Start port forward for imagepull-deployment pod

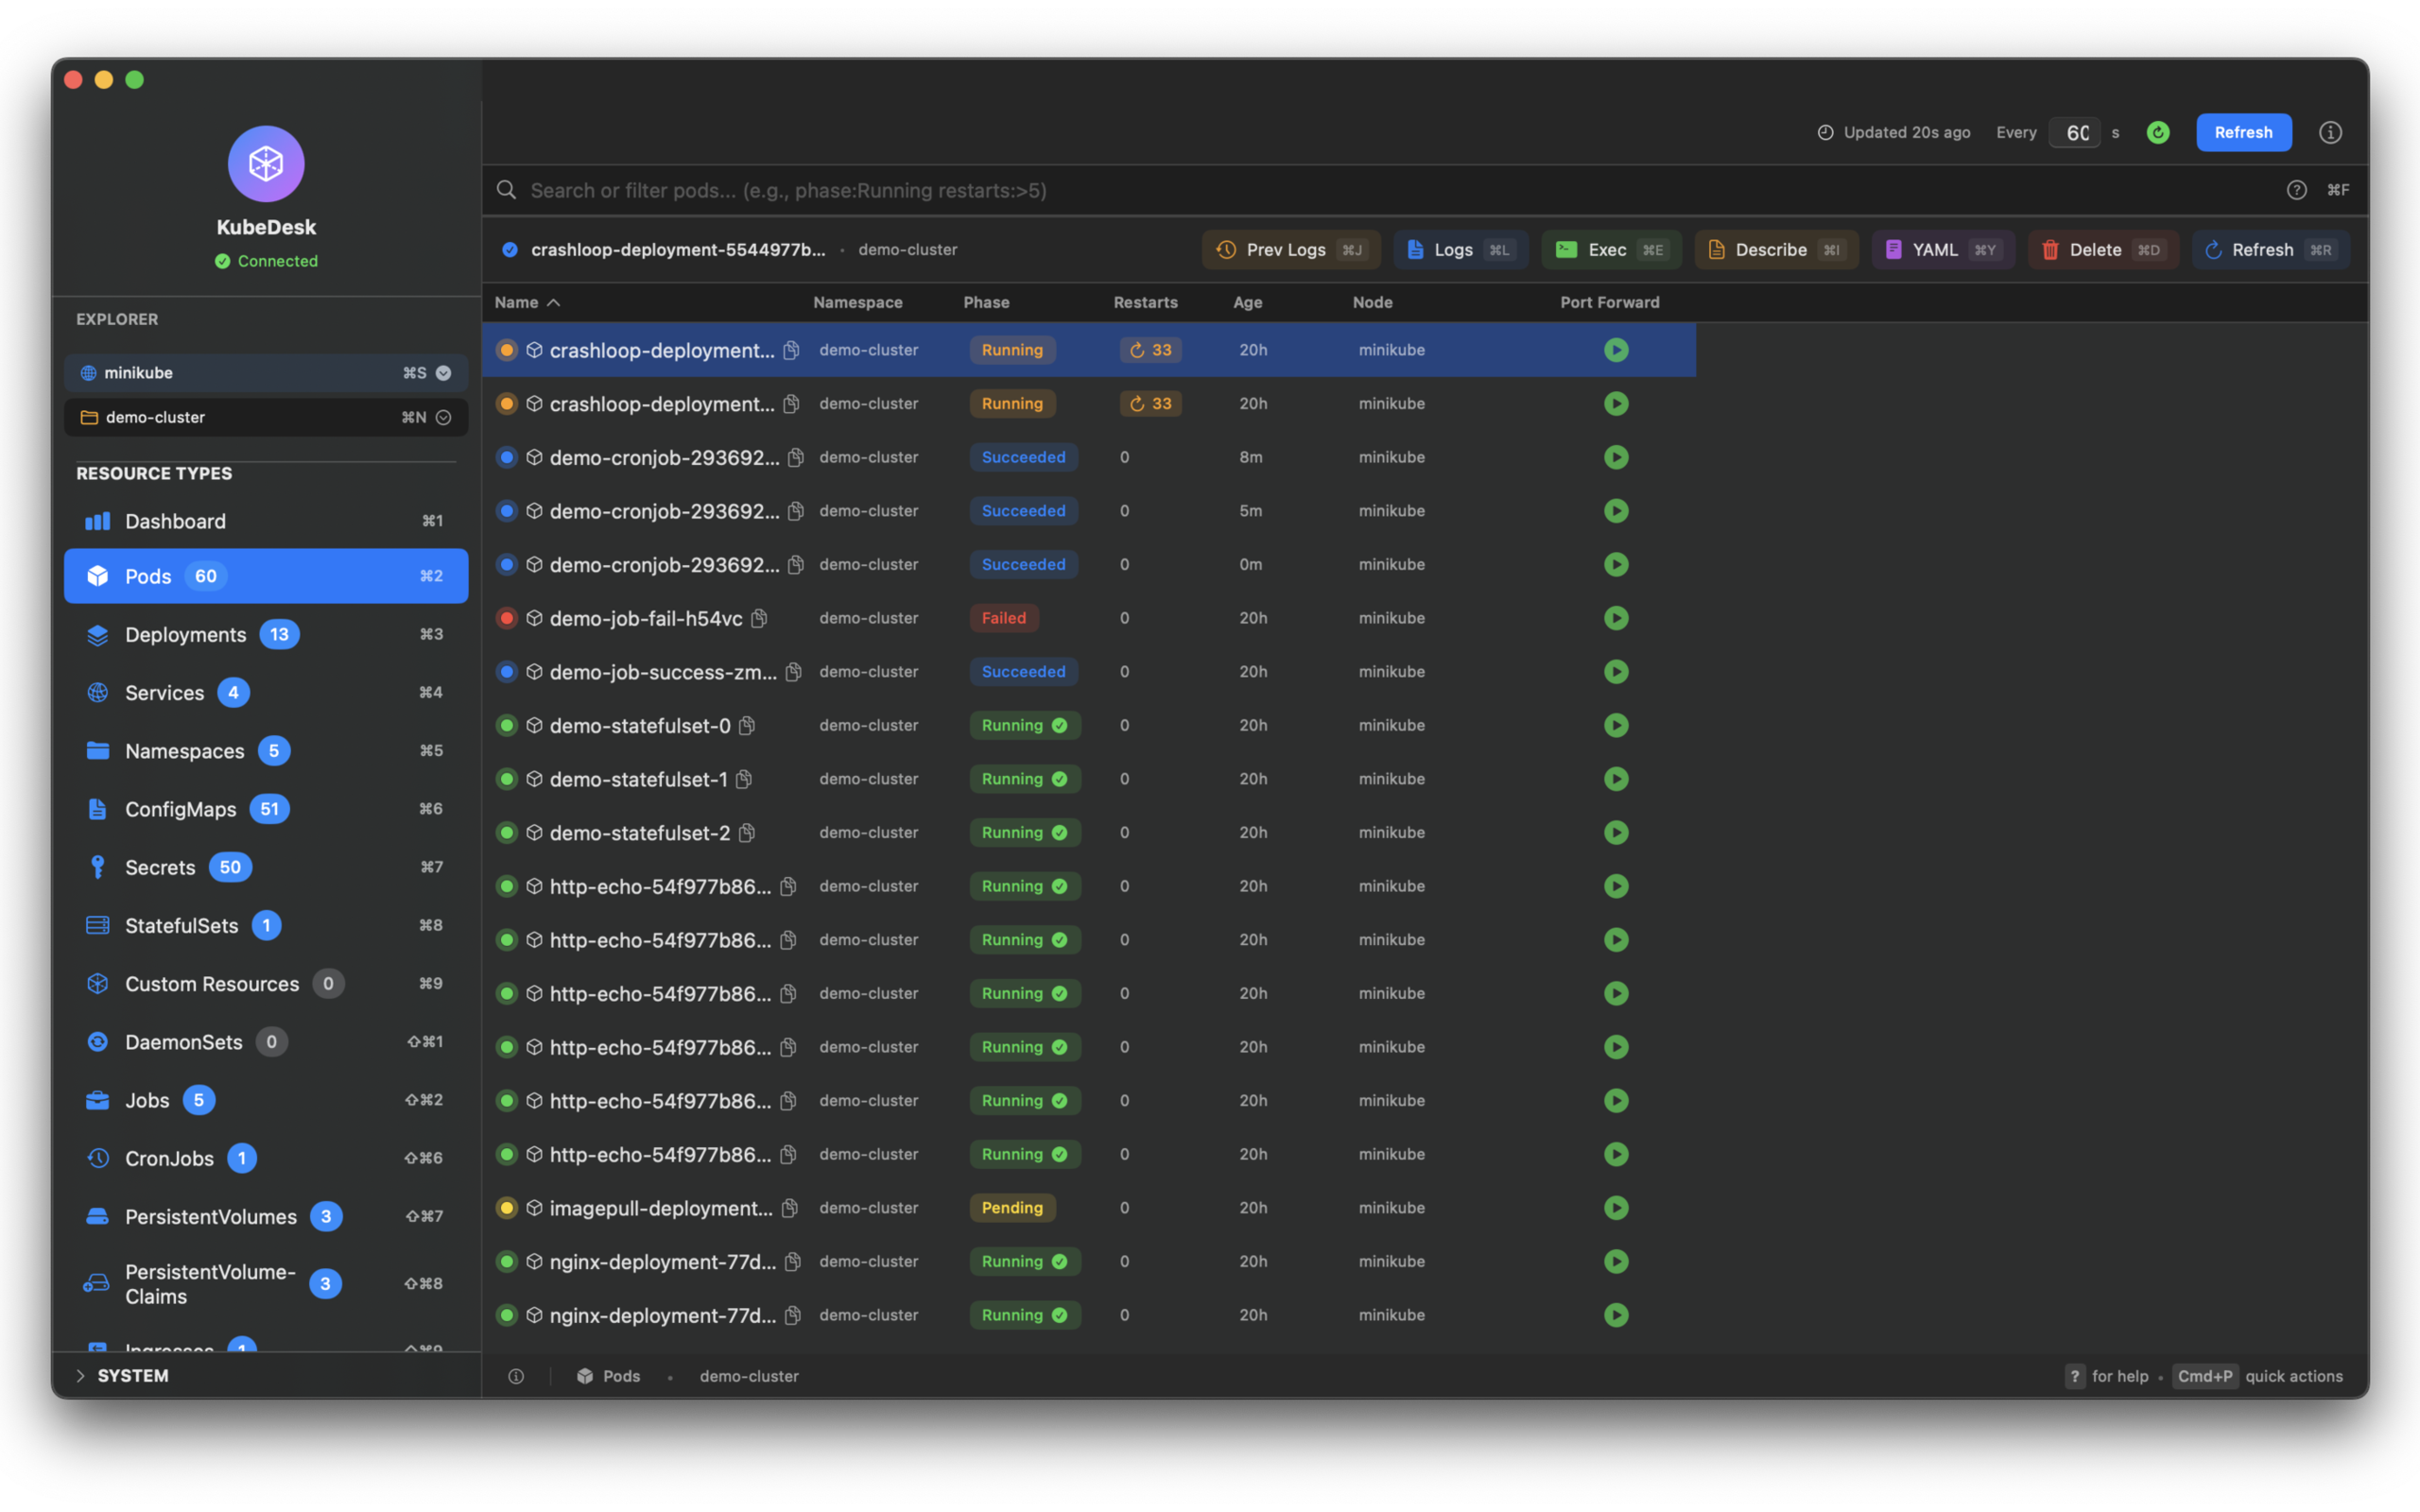[x=1616, y=1208]
